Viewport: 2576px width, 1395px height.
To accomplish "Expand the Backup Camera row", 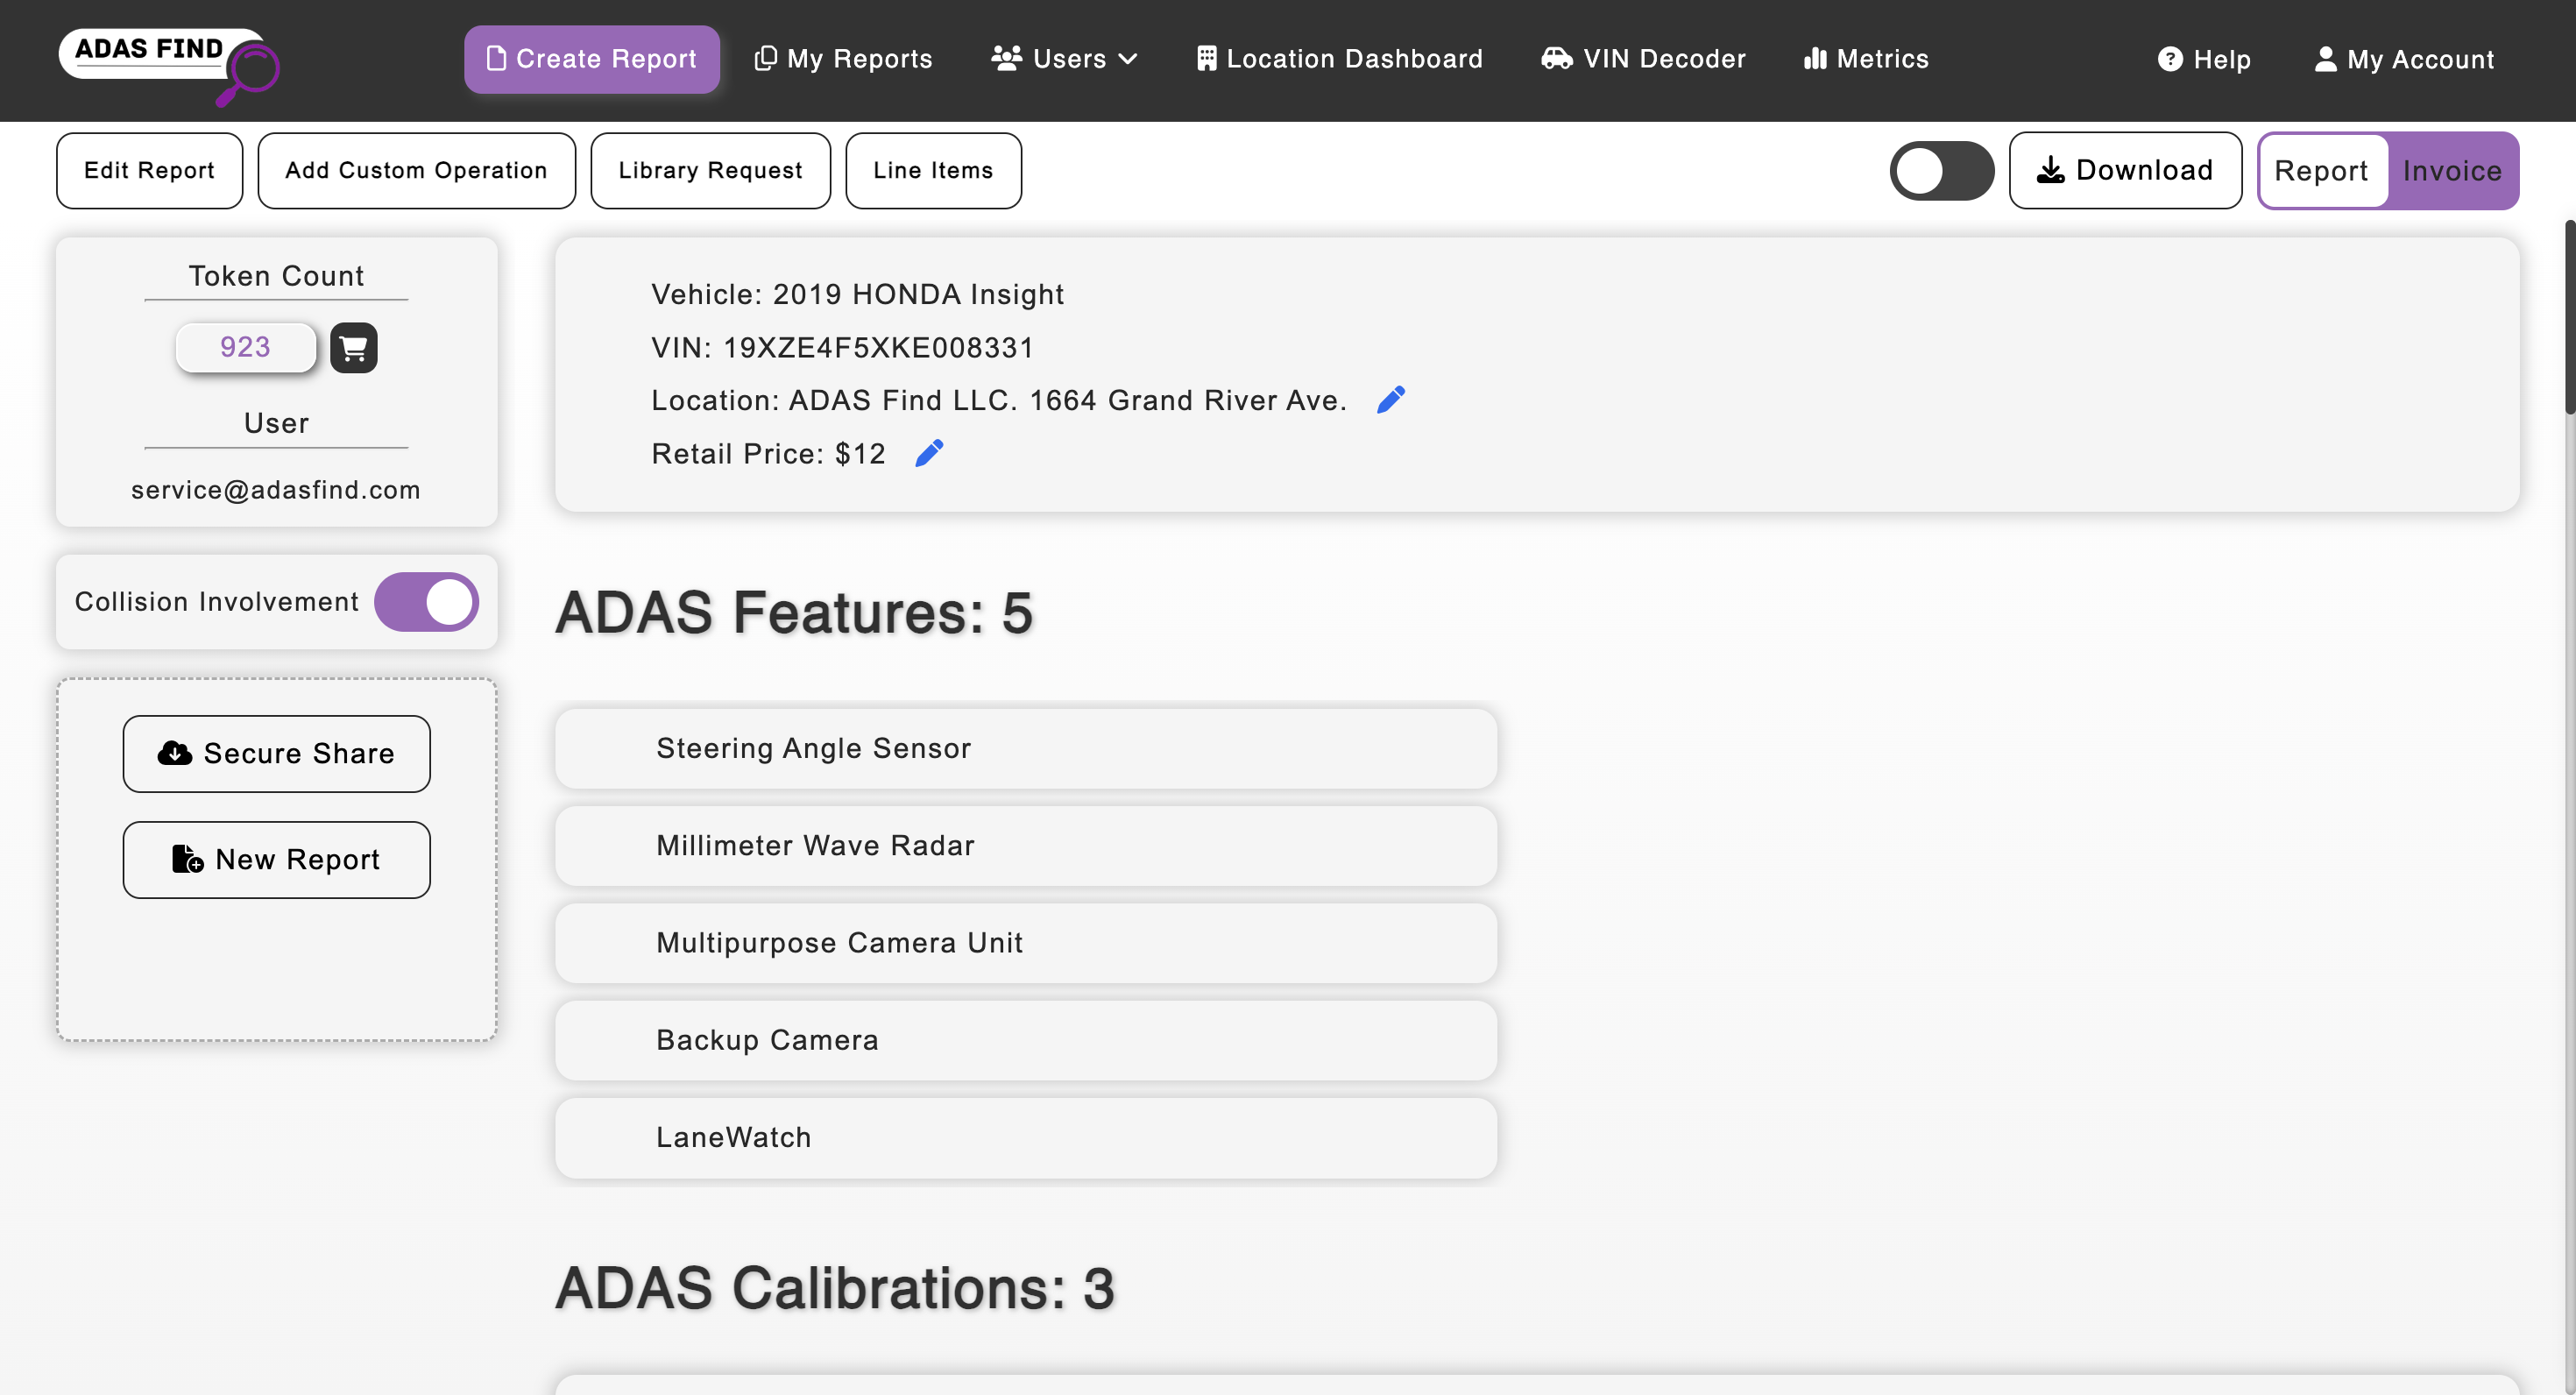I will pyautogui.click(x=1026, y=1040).
